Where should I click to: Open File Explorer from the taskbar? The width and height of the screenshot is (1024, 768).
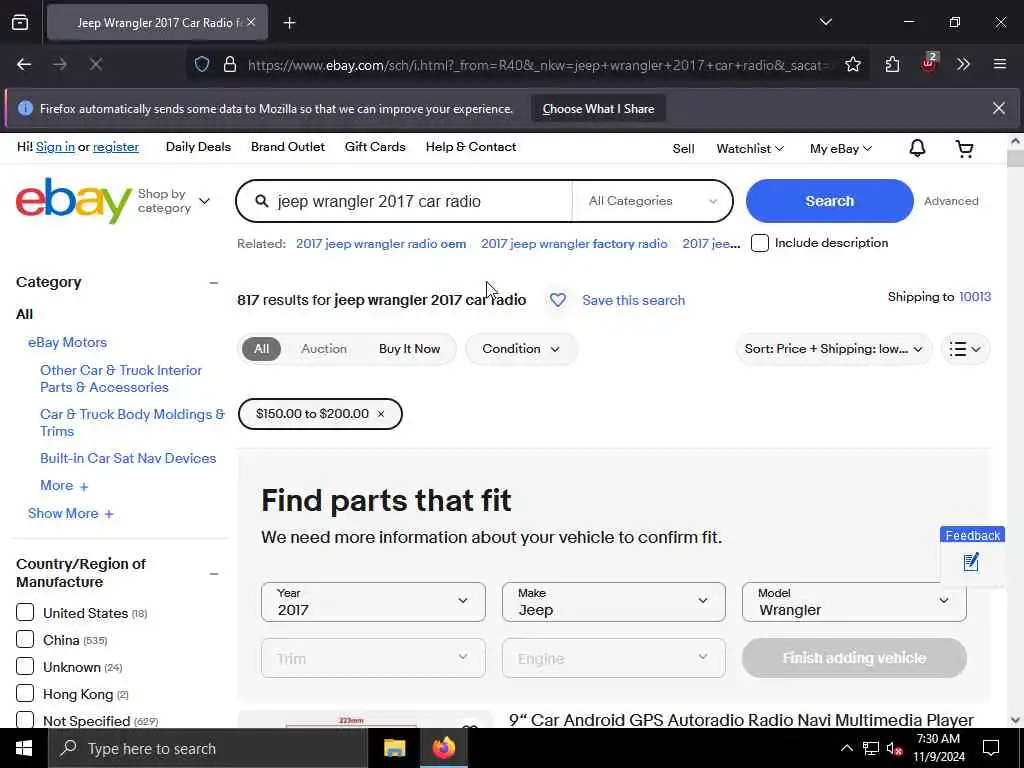pyautogui.click(x=394, y=748)
